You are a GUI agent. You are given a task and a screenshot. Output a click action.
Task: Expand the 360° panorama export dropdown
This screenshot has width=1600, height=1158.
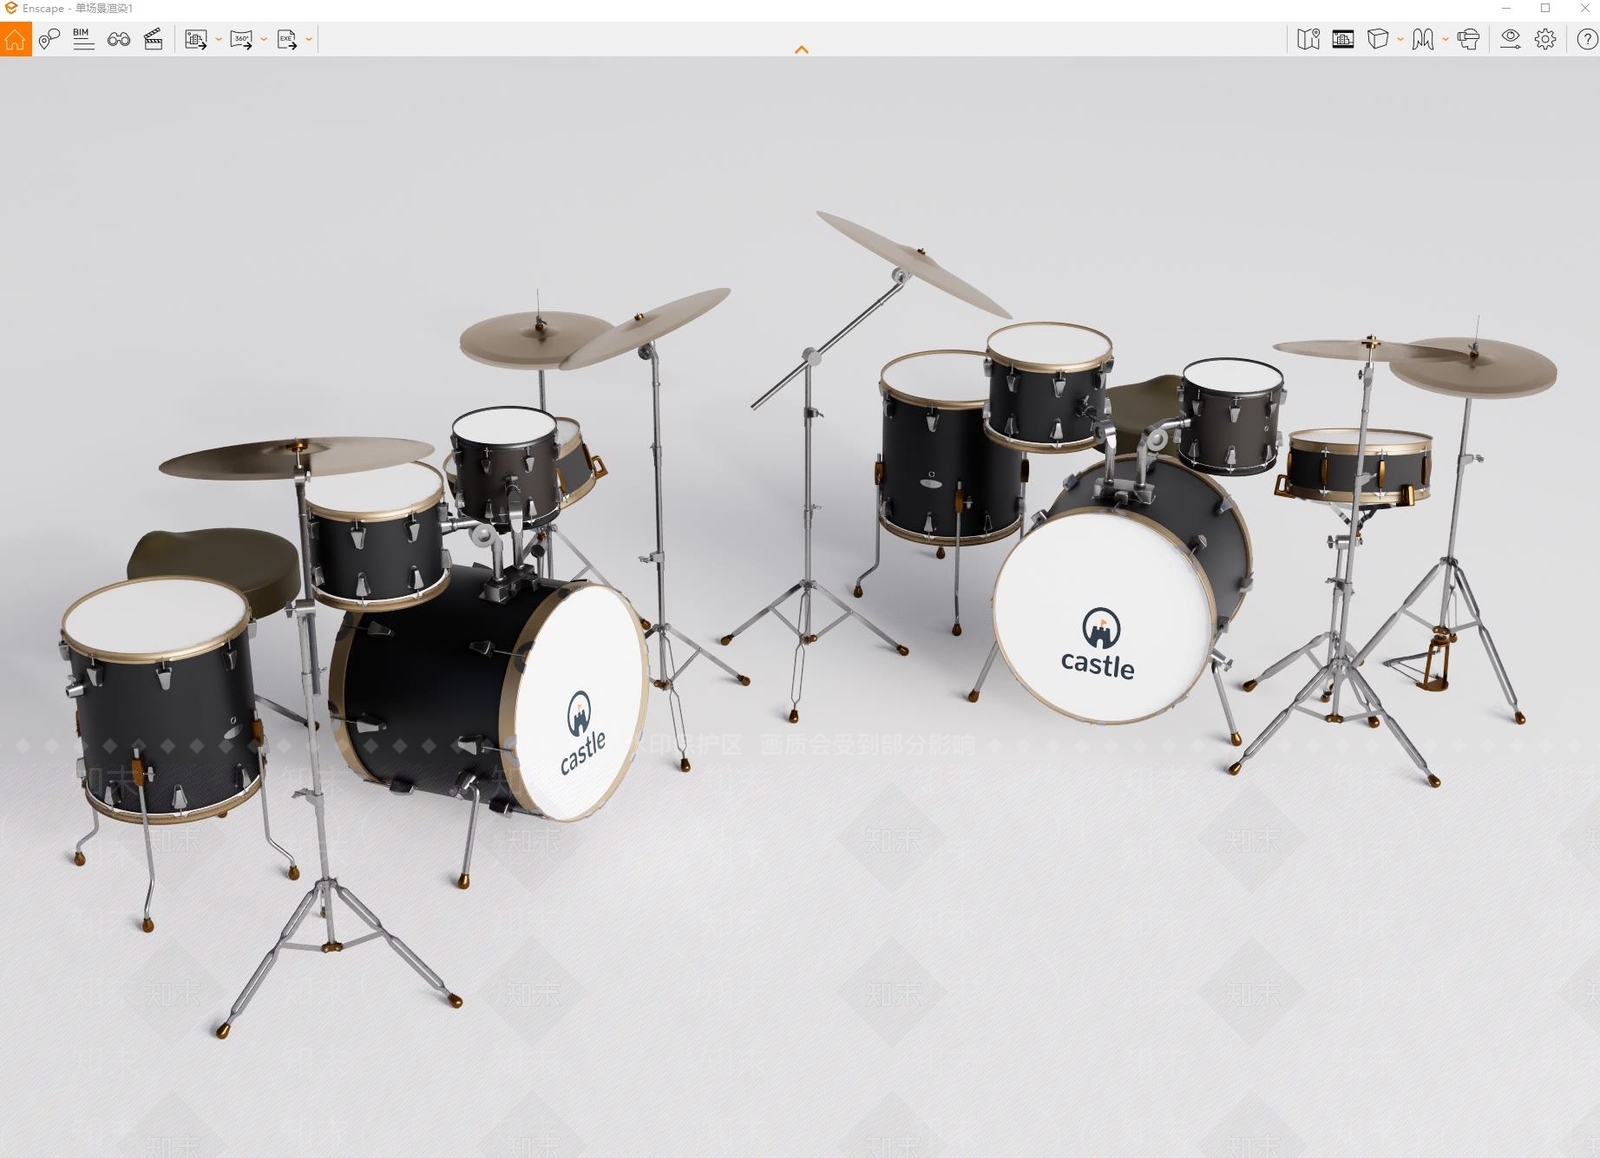click(264, 40)
